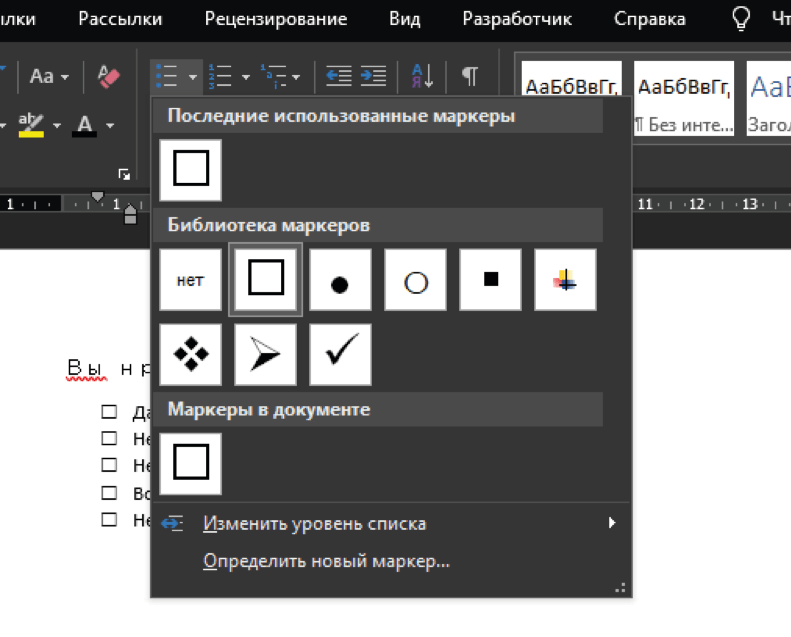Click the first-line indent ruler marker
The height and width of the screenshot is (637, 791).
tap(97, 196)
